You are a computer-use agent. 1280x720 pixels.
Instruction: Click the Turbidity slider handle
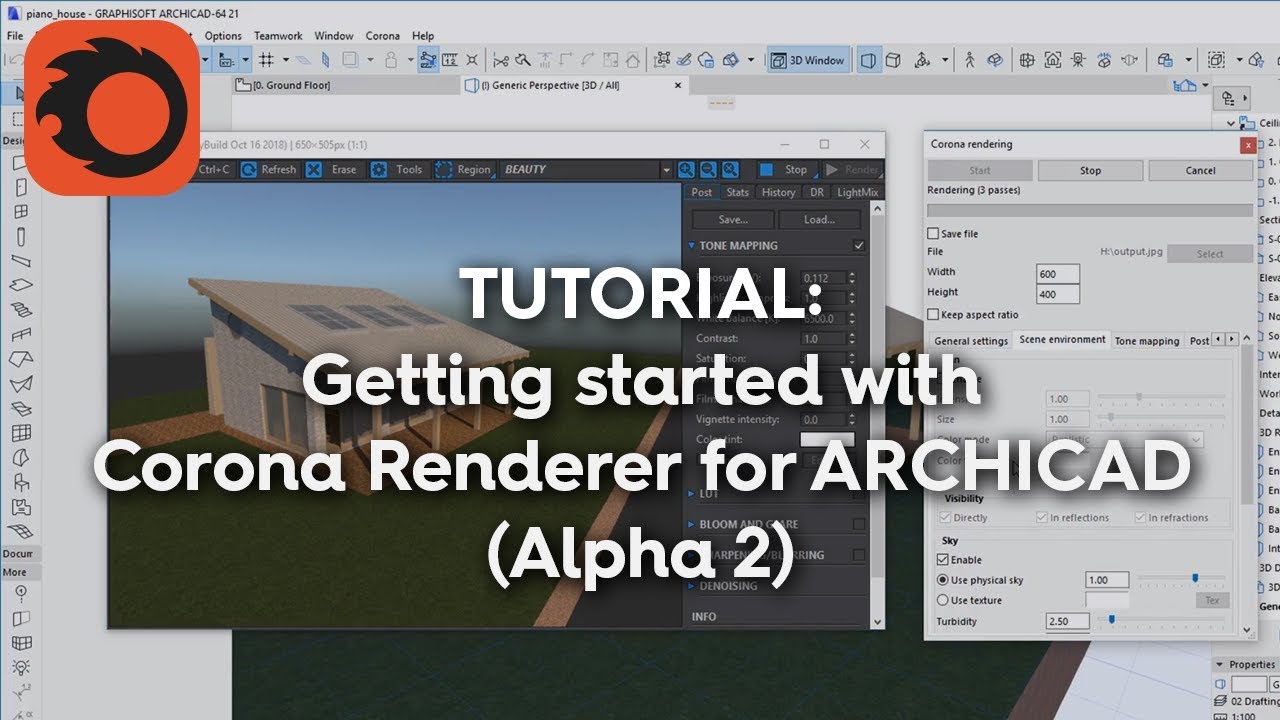pyautogui.click(x=1112, y=620)
